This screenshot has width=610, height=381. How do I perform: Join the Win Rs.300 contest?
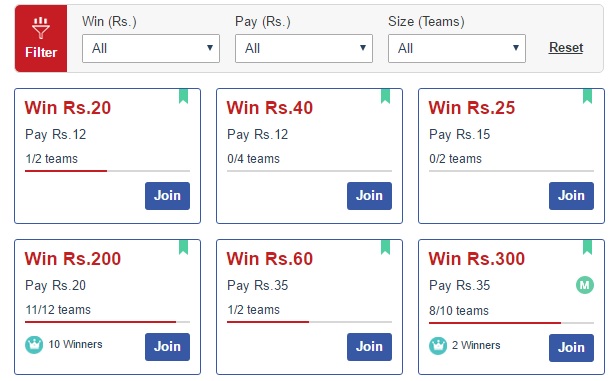[x=571, y=348]
